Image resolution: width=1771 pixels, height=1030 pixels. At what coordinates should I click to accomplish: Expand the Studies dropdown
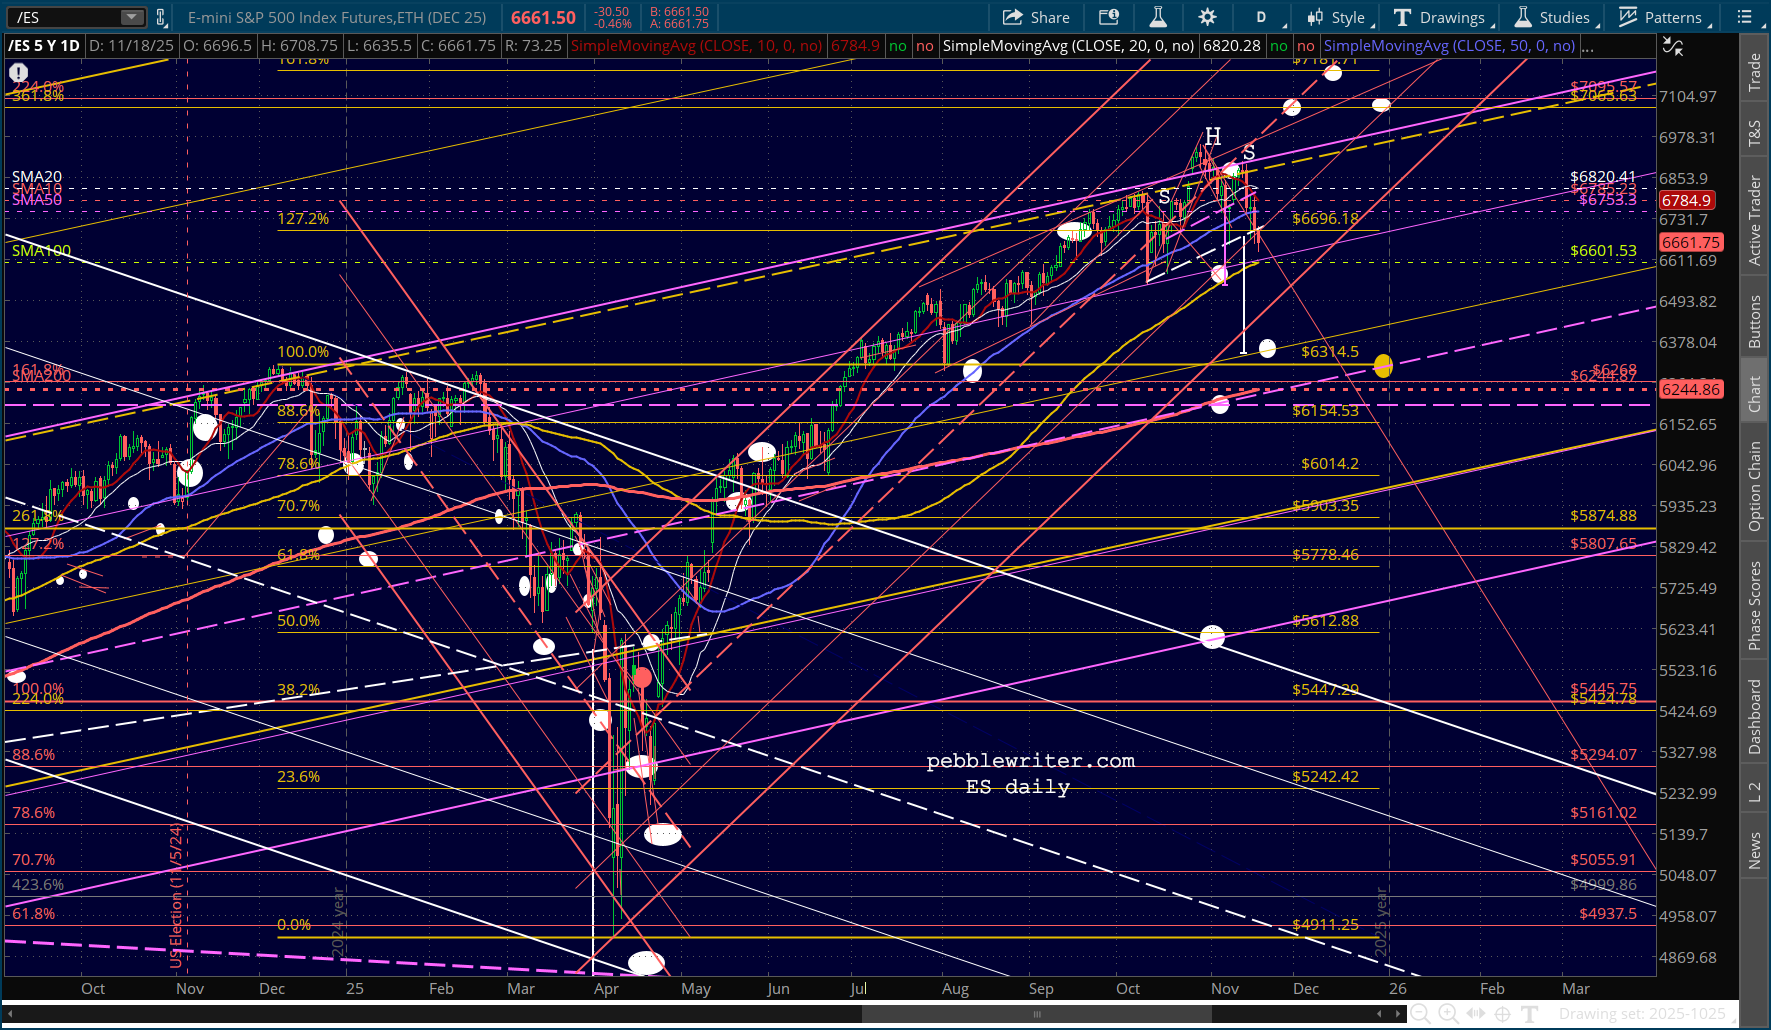click(x=1553, y=17)
